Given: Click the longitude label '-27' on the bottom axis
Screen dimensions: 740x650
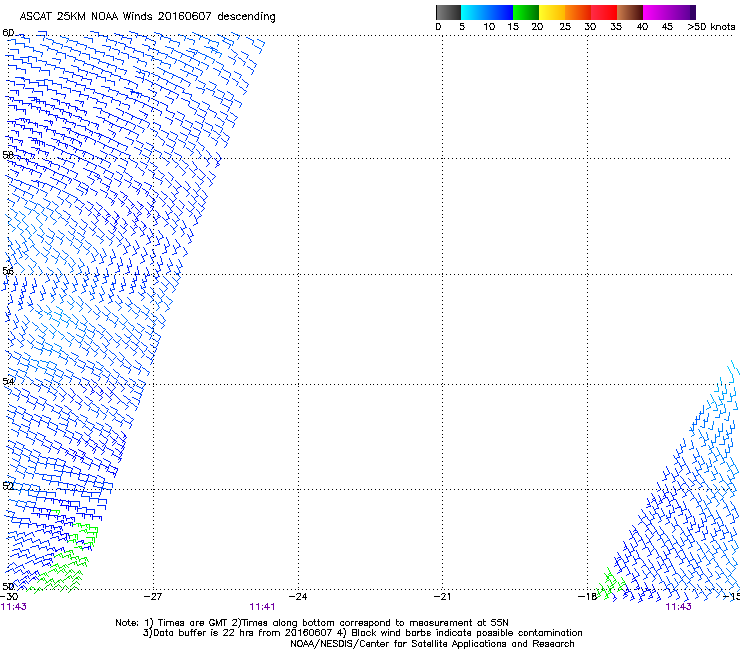Looking at the screenshot, I should coord(153,596).
